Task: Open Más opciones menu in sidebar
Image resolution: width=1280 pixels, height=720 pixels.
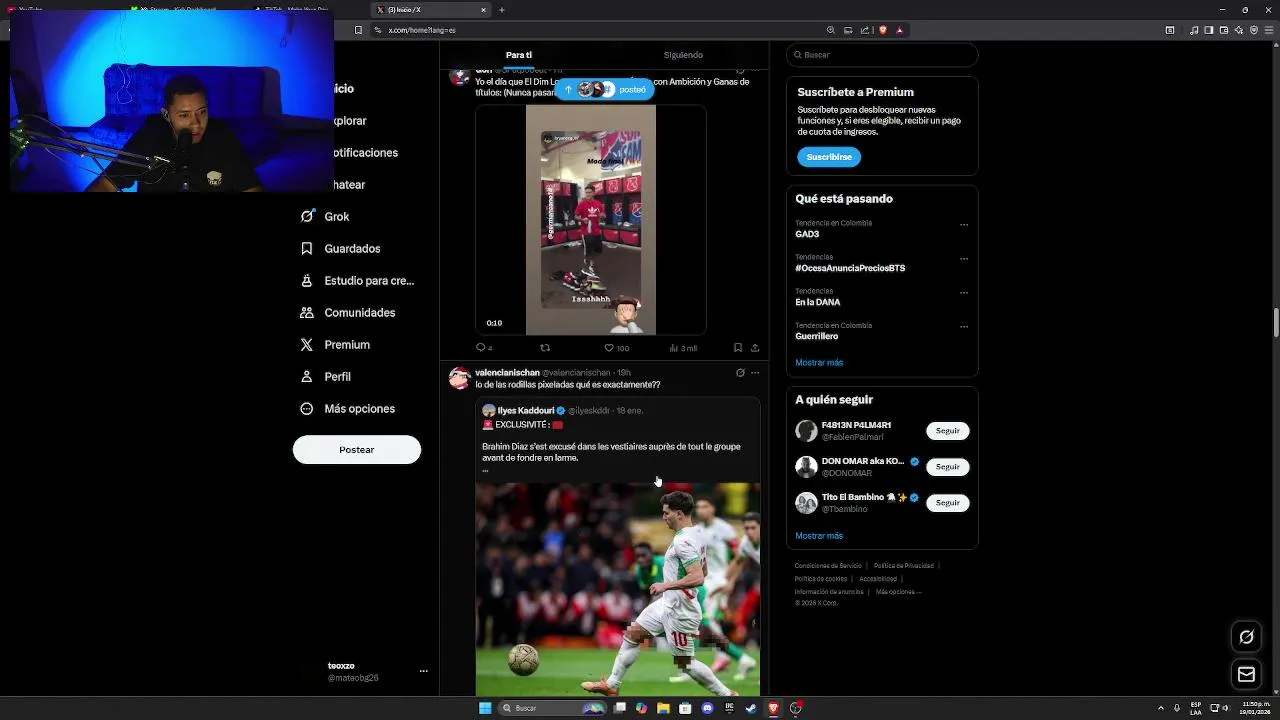Action: [348, 409]
